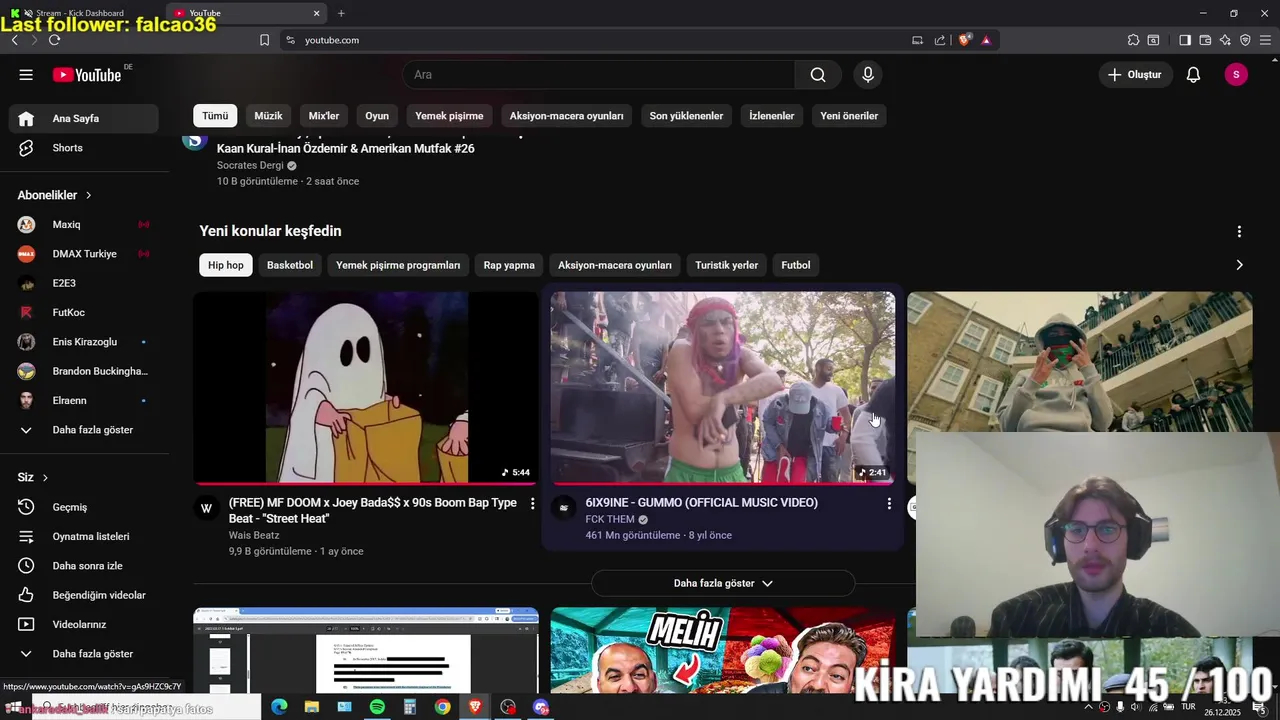Select Yeni öneriler filter chip
The height and width of the screenshot is (720, 1280).
[849, 116]
